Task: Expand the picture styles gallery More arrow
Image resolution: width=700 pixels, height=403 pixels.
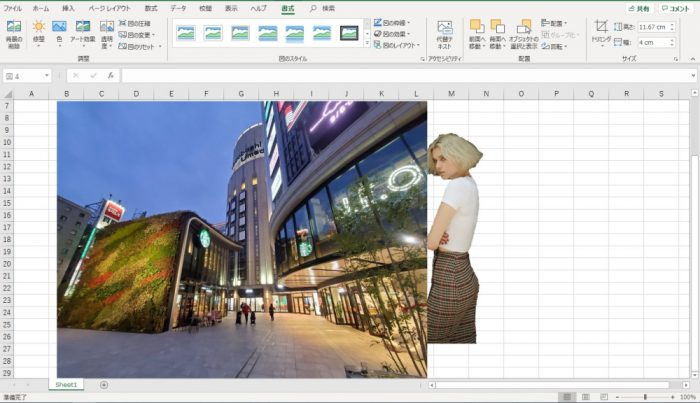Action: pyautogui.click(x=367, y=44)
